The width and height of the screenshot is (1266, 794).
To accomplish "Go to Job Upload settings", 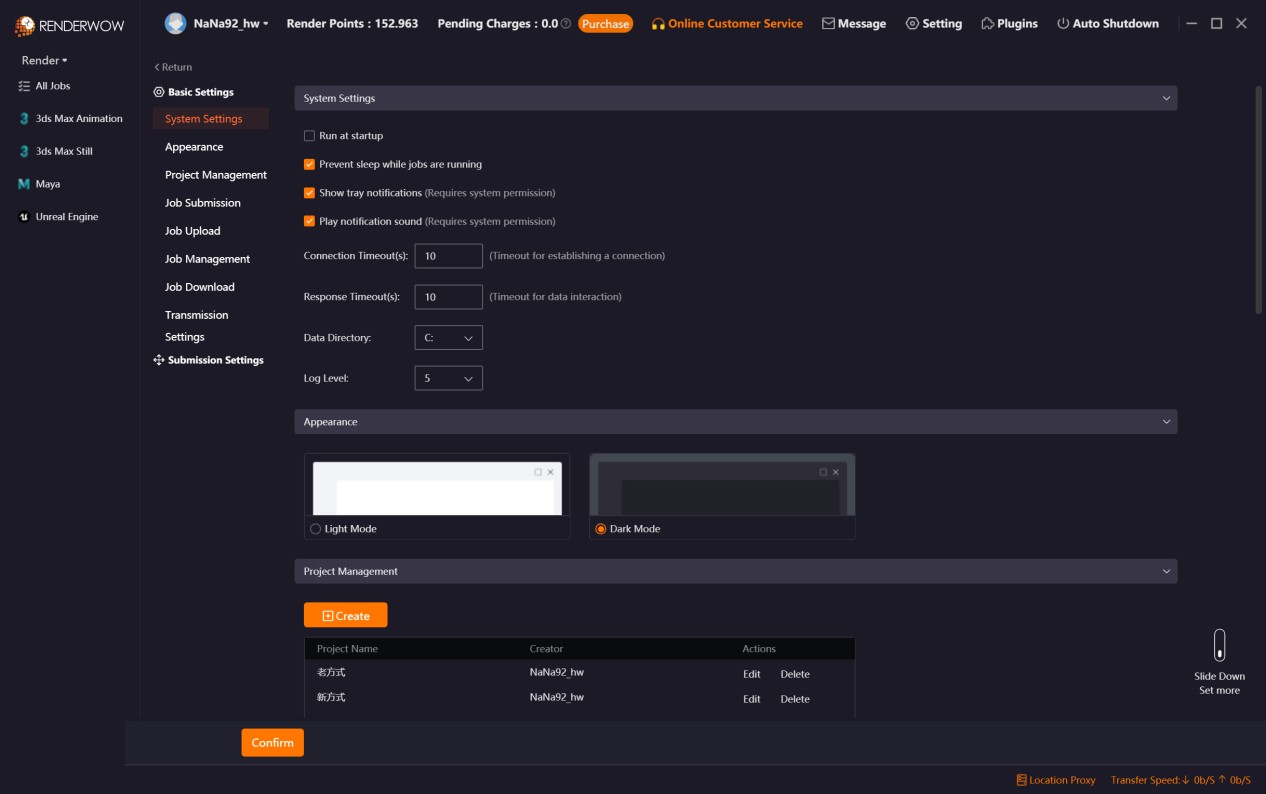I will pos(193,231).
